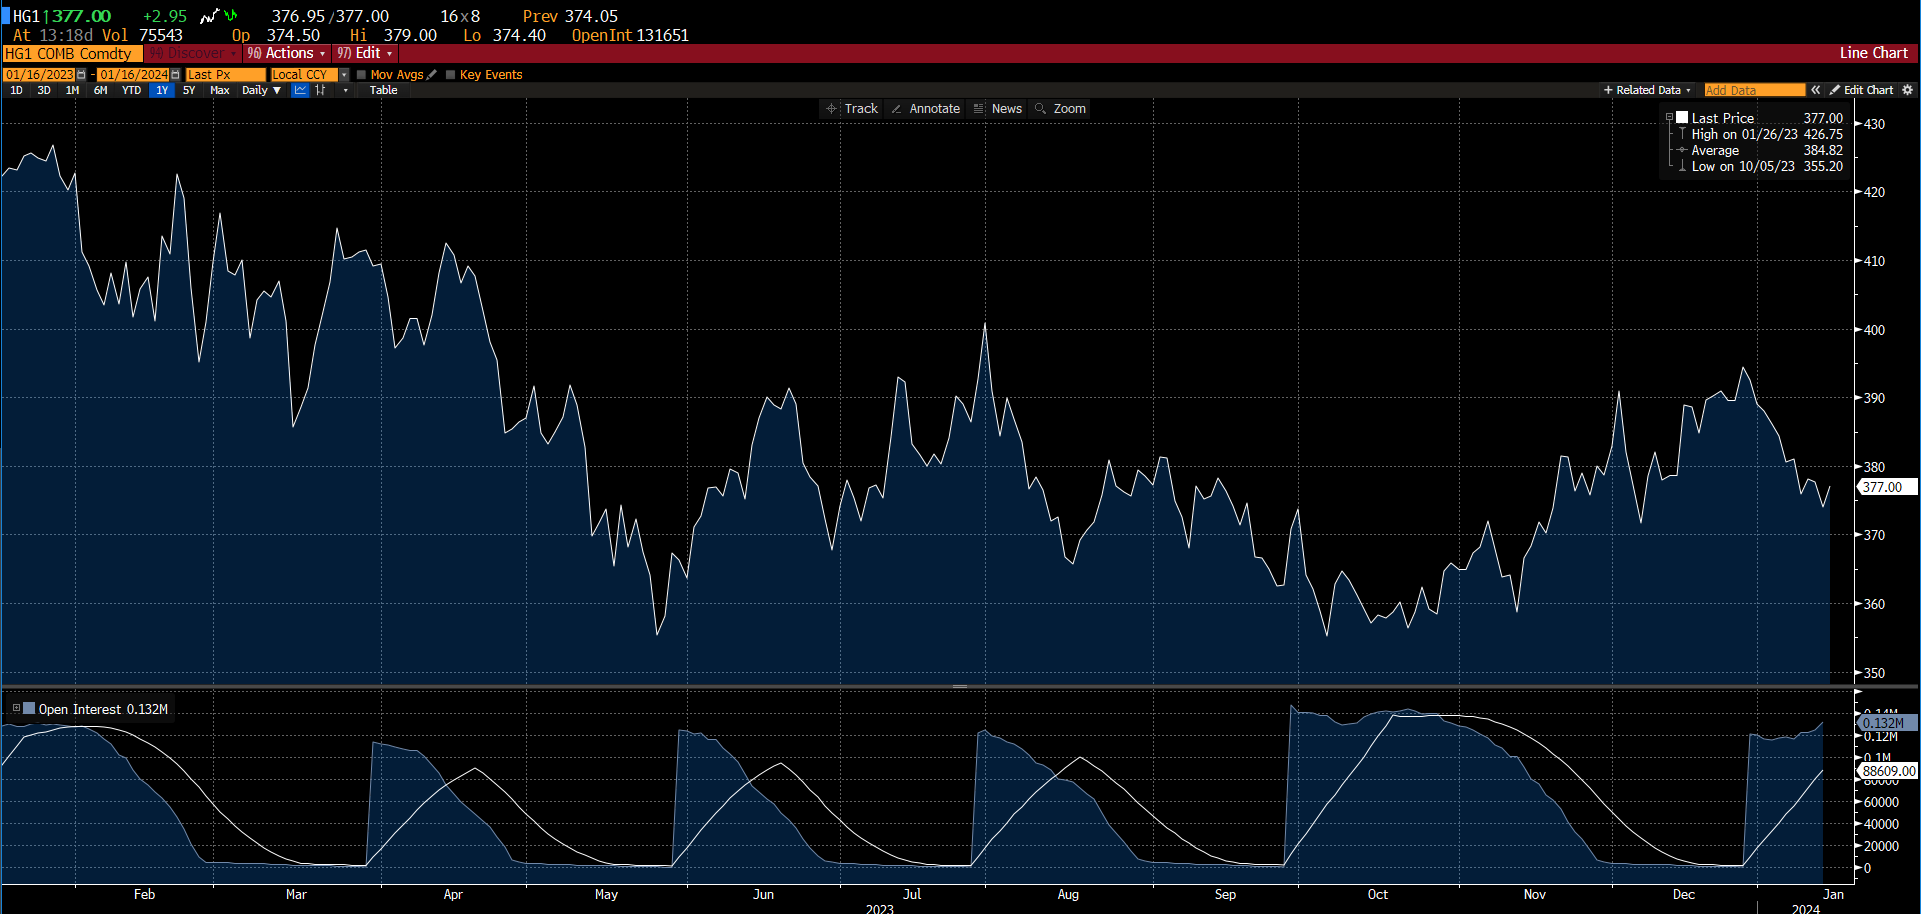Switch to the bar chart style icon
The height and width of the screenshot is (914, 1921).
click(320, 90)
